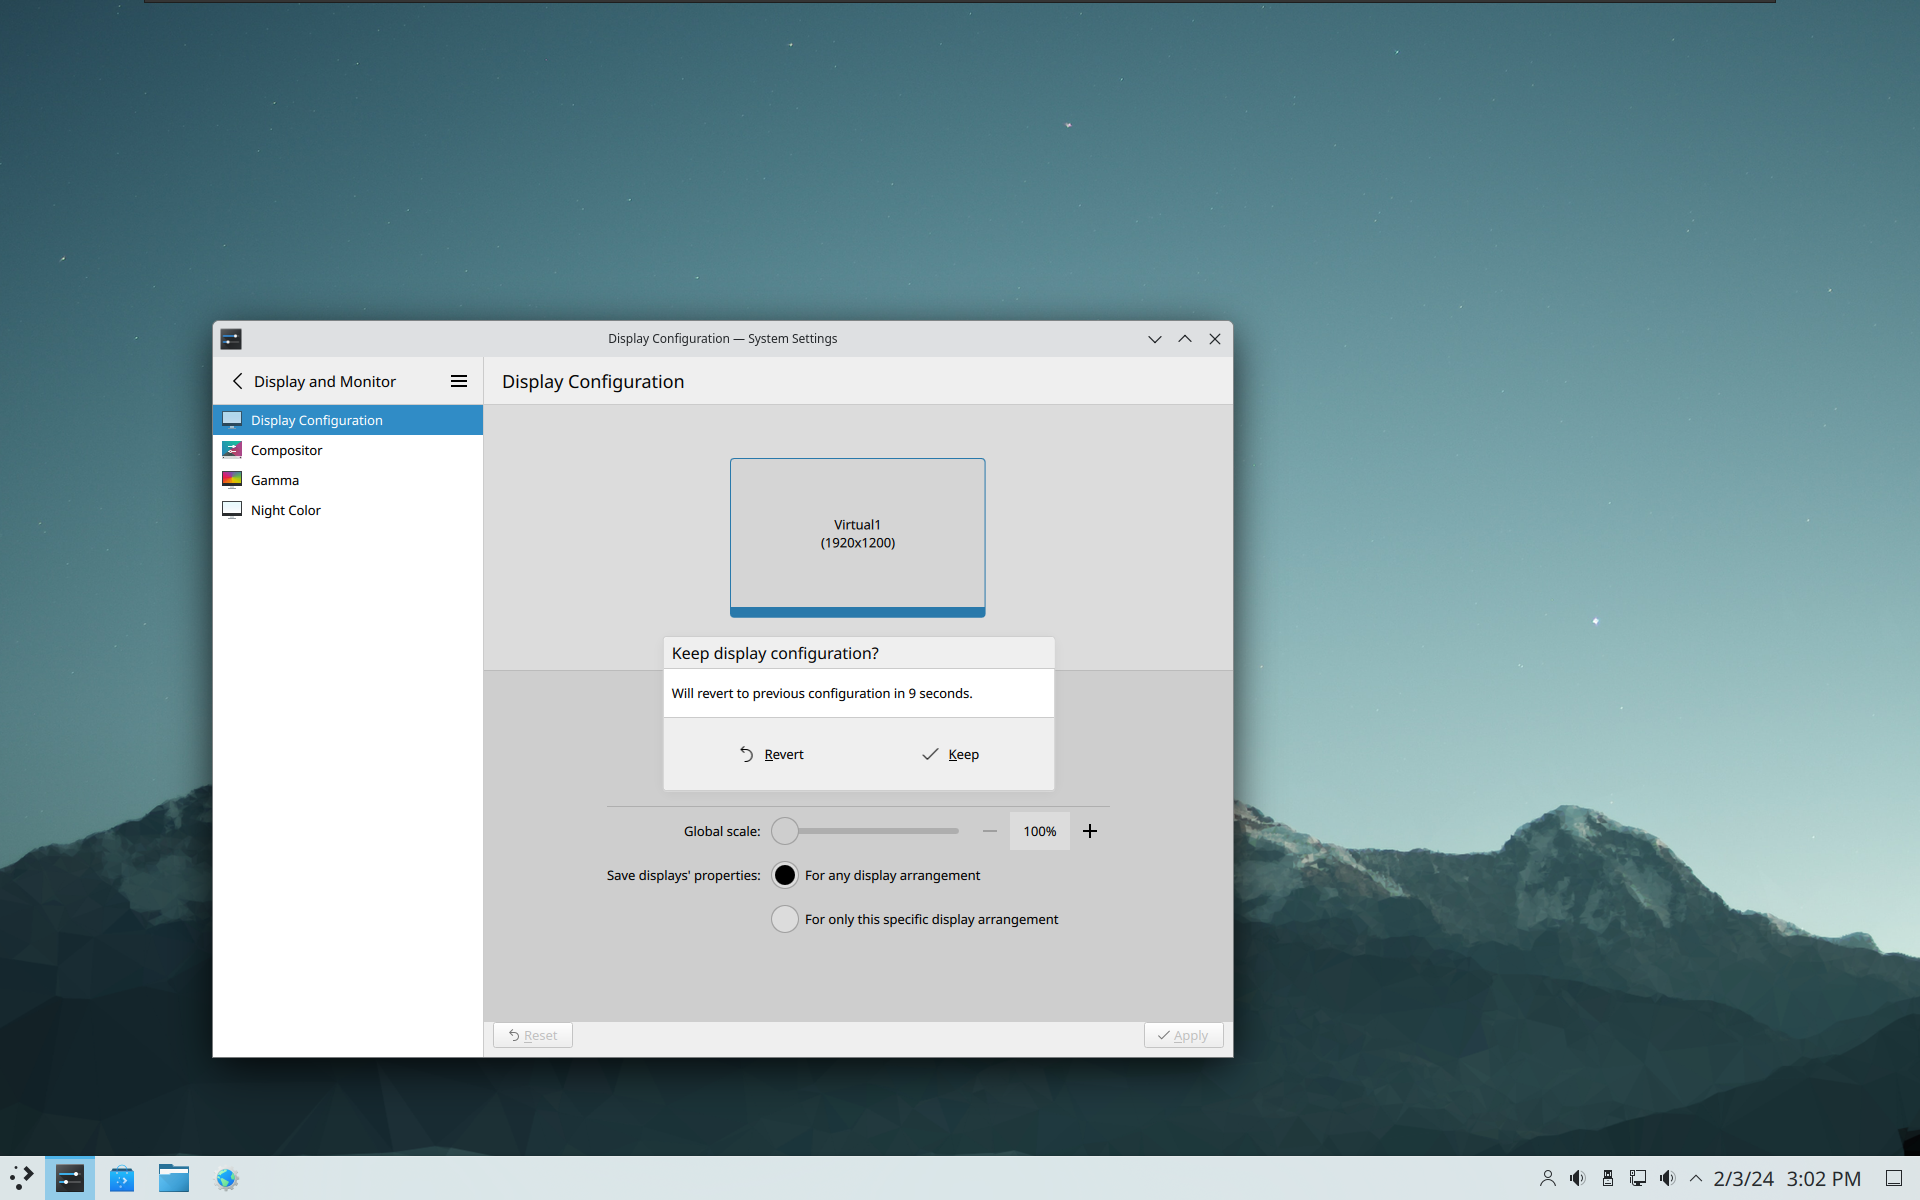Launch Discover software center from taskbar
The width and height of the screenshot is (1920, 1200).
point(122,1179)
